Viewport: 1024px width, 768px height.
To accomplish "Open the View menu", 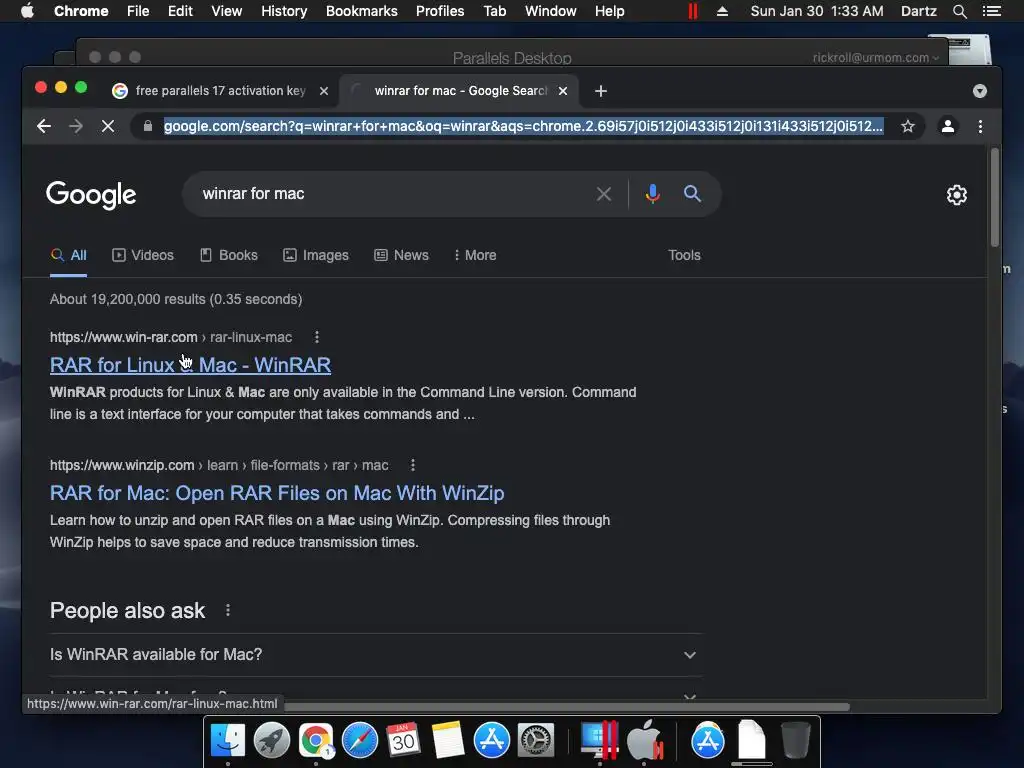I will 227,11.
